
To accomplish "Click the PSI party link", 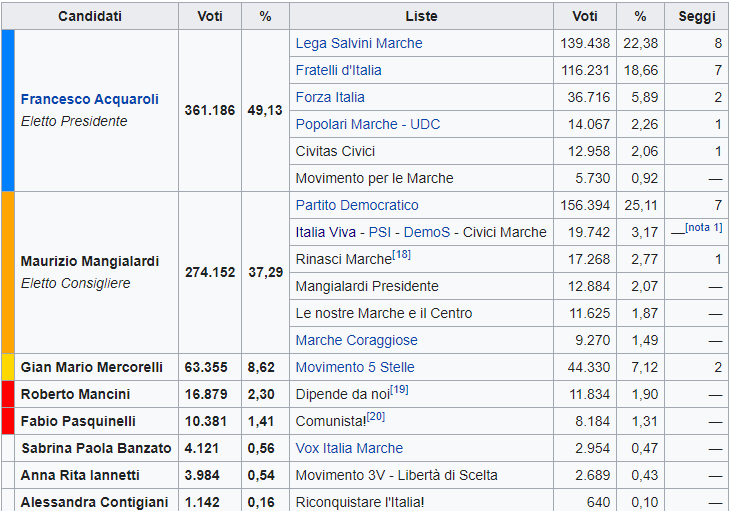I will point(380,232).
